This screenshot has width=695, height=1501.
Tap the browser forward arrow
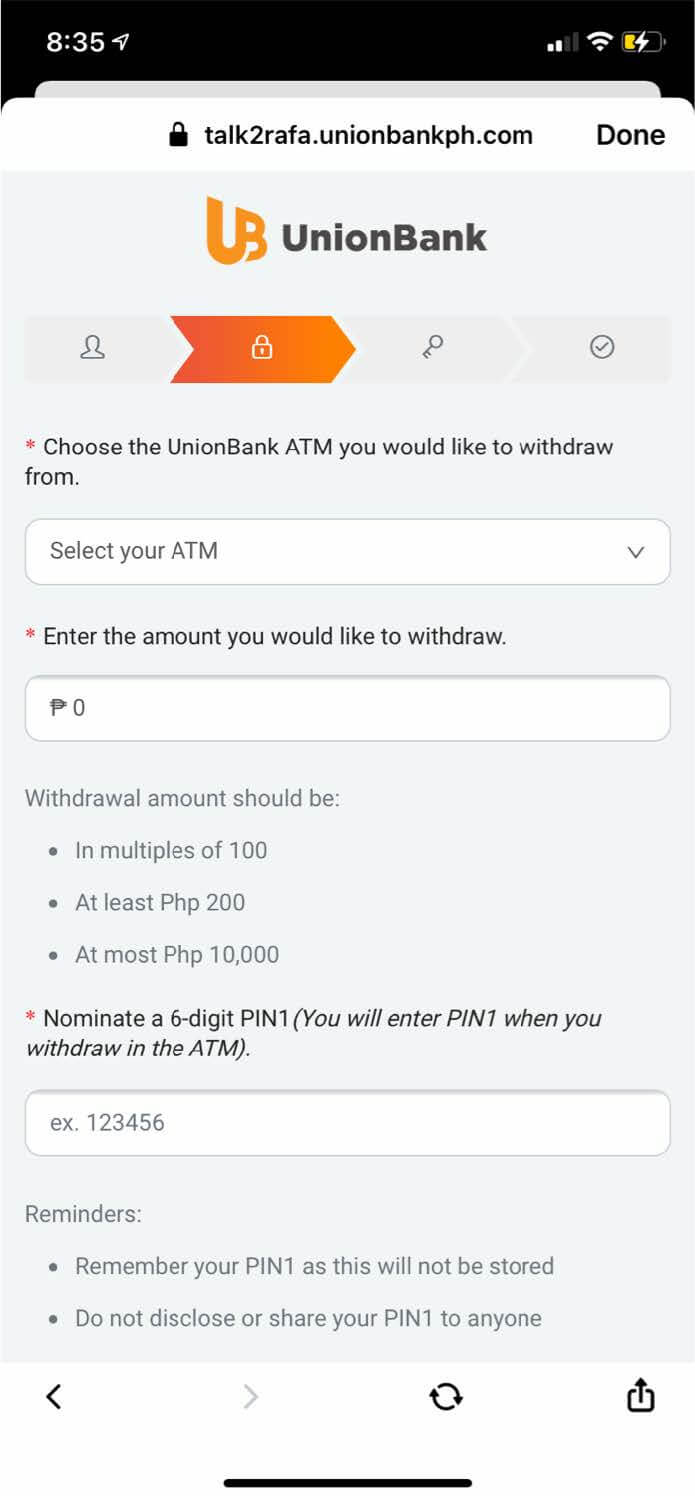(250, 1396)
